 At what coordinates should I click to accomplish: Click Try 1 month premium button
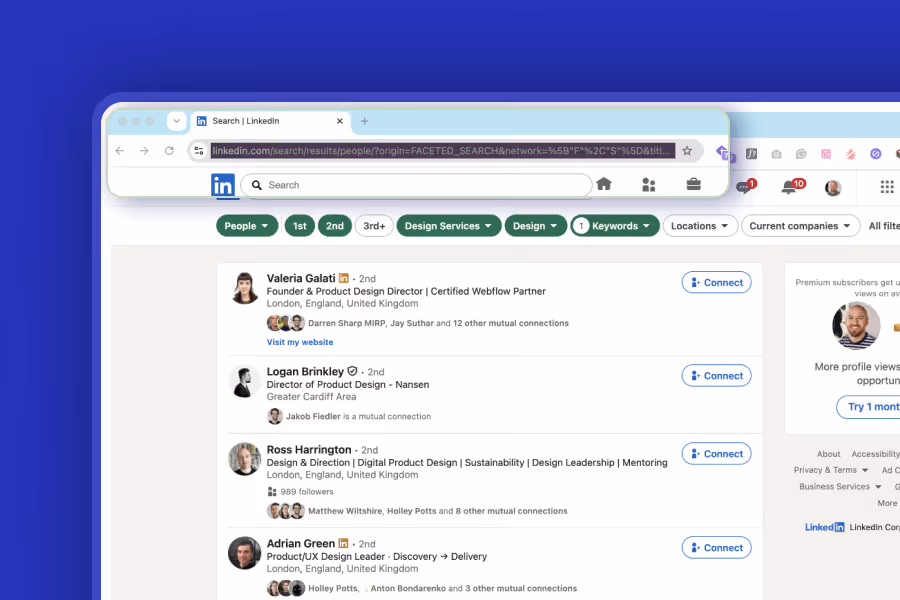point(868,407)
